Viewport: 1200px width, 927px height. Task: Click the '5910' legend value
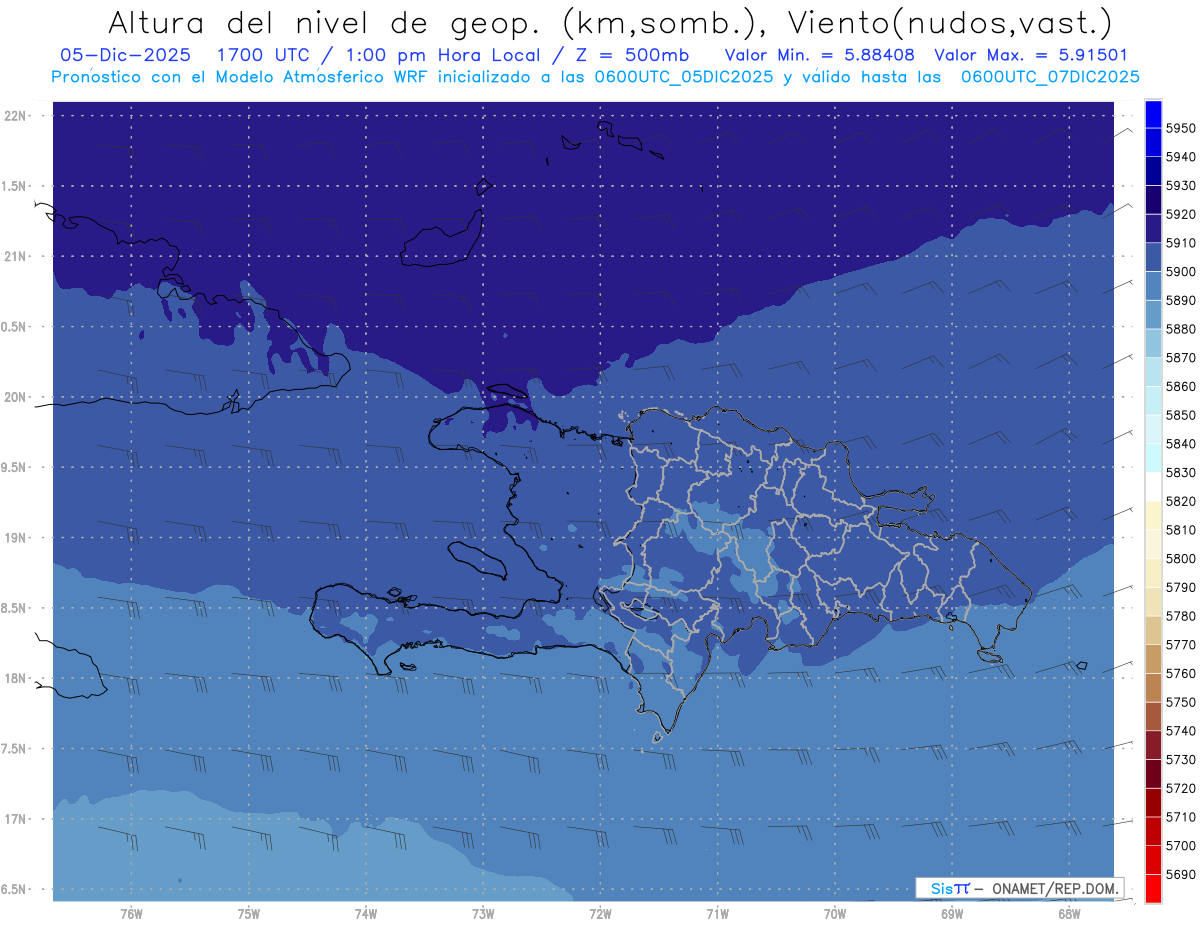(x=1181, y=243)
